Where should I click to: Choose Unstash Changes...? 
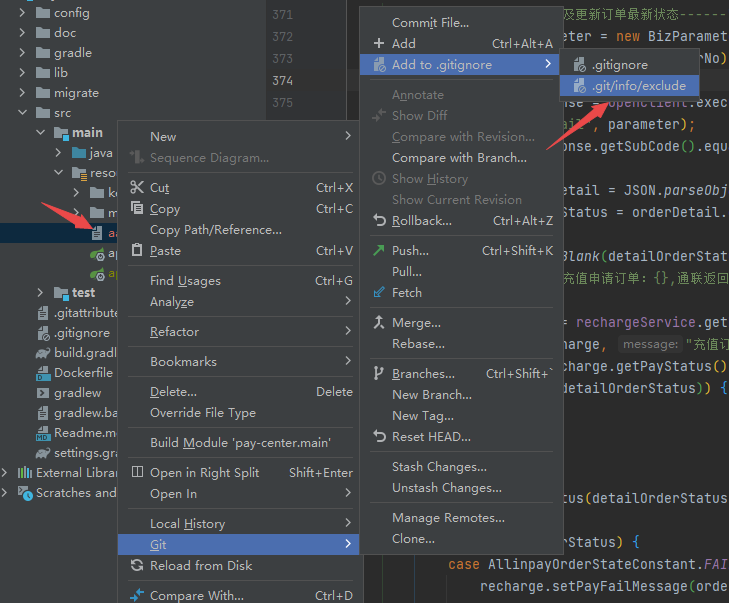pos(461,487)
